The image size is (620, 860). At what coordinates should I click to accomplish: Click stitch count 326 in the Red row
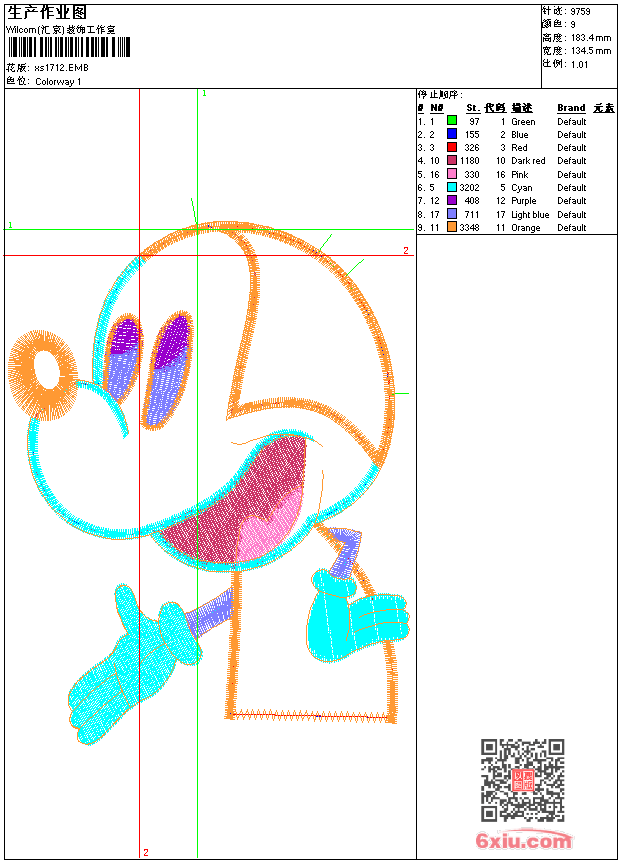point(472,148)
